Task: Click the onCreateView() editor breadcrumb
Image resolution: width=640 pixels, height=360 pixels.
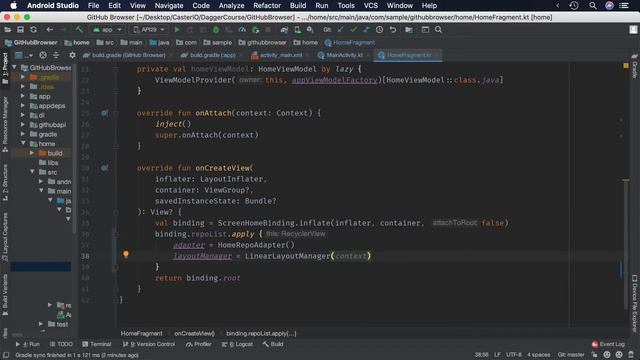Action: click(x=194, y=333)
